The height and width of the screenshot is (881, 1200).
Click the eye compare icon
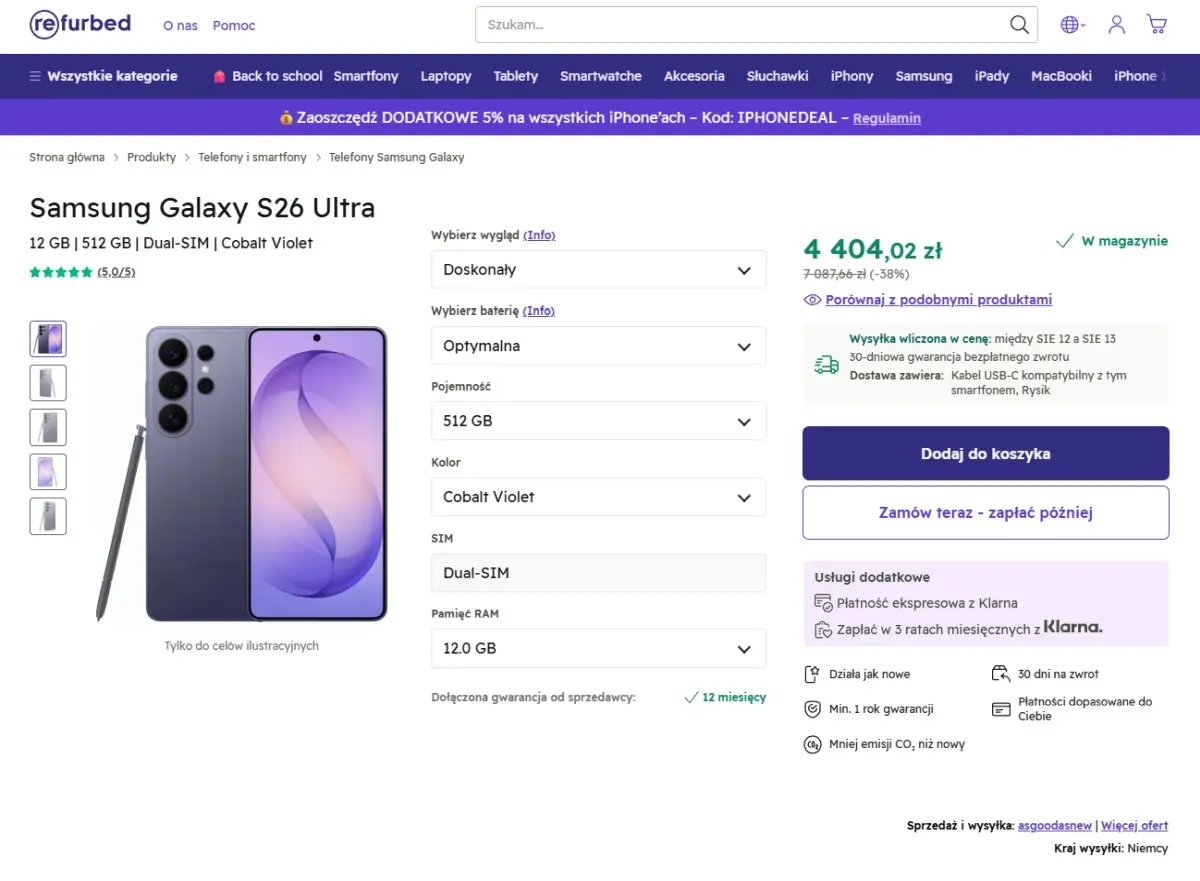click(x=812, y=300)
